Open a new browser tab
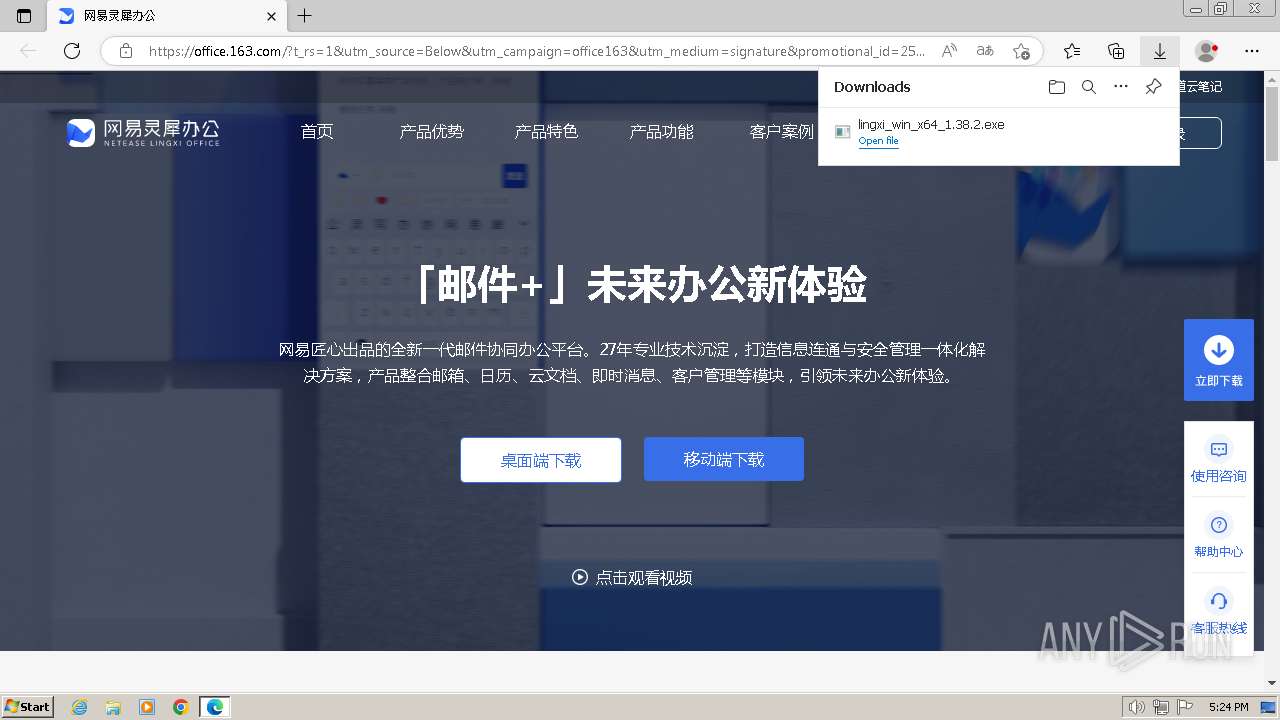 click(305, 16)
